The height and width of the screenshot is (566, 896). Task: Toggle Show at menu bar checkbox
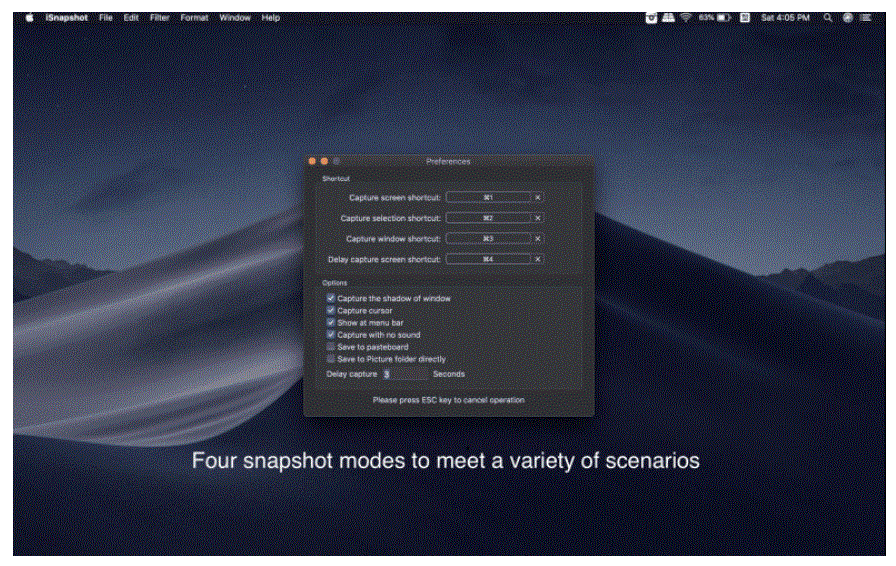331,322
